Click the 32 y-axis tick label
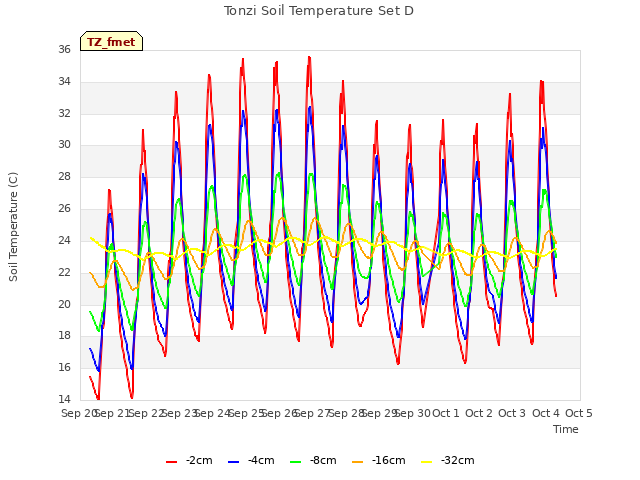The height and width of the screenshot is (480, 640). [64, 113]
